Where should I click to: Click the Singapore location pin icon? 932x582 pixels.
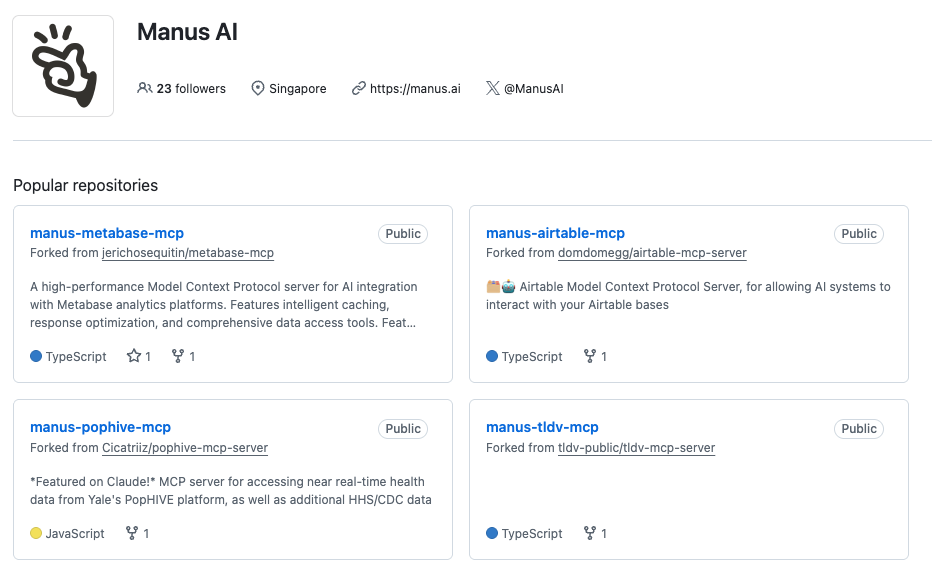pyautogui.click(x=258, y=89)
